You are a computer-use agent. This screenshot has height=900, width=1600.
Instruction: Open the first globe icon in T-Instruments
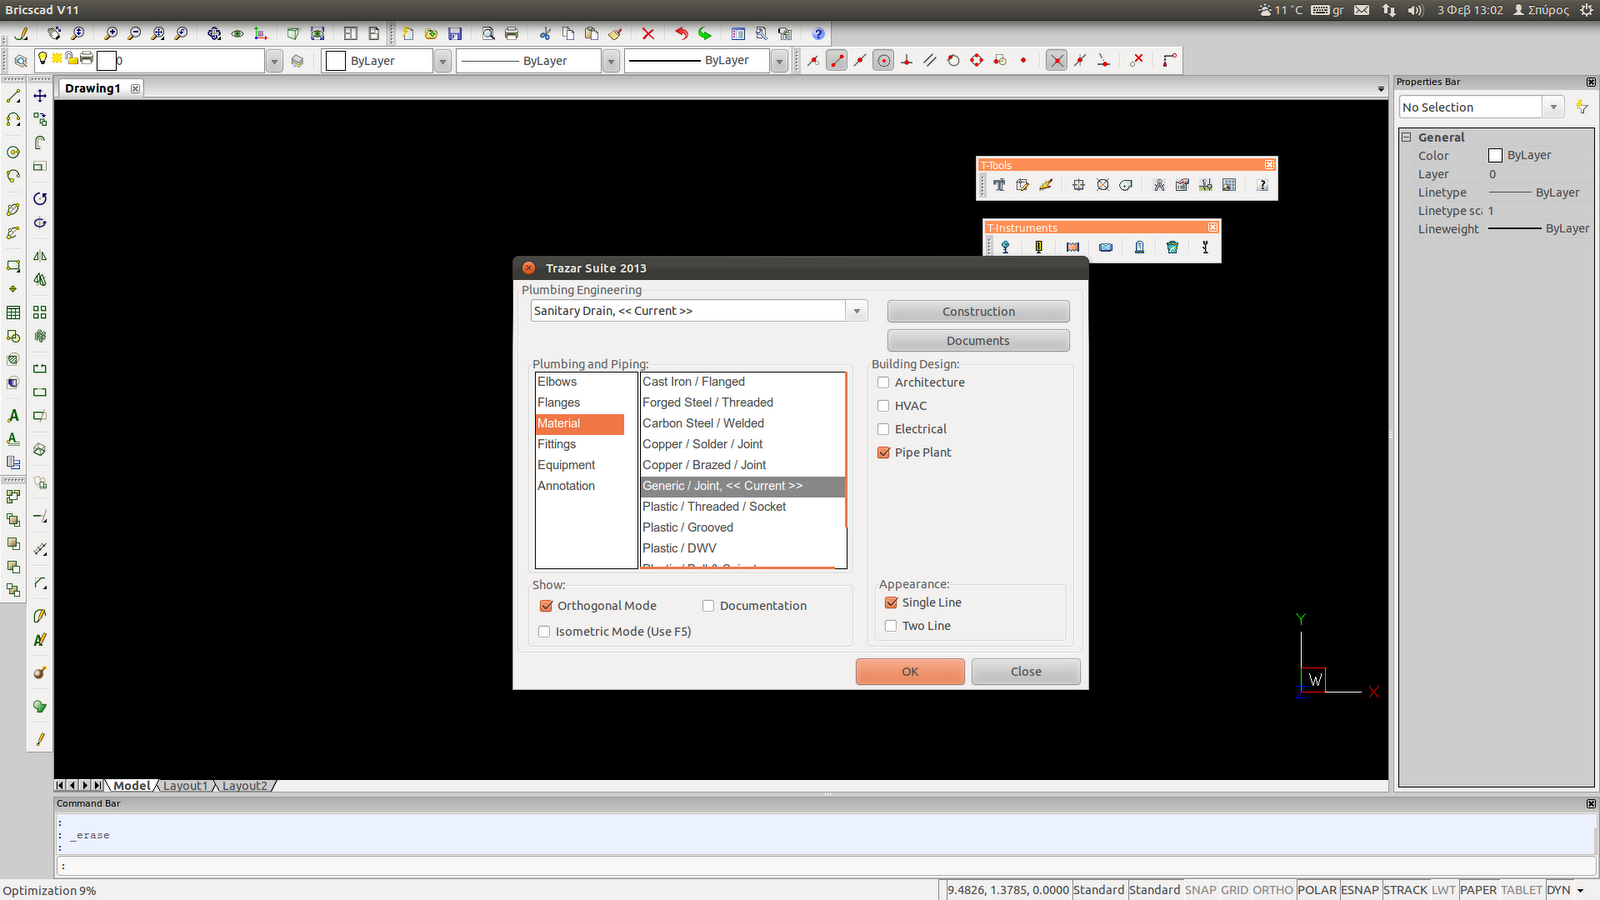[x=1005, y=247]
